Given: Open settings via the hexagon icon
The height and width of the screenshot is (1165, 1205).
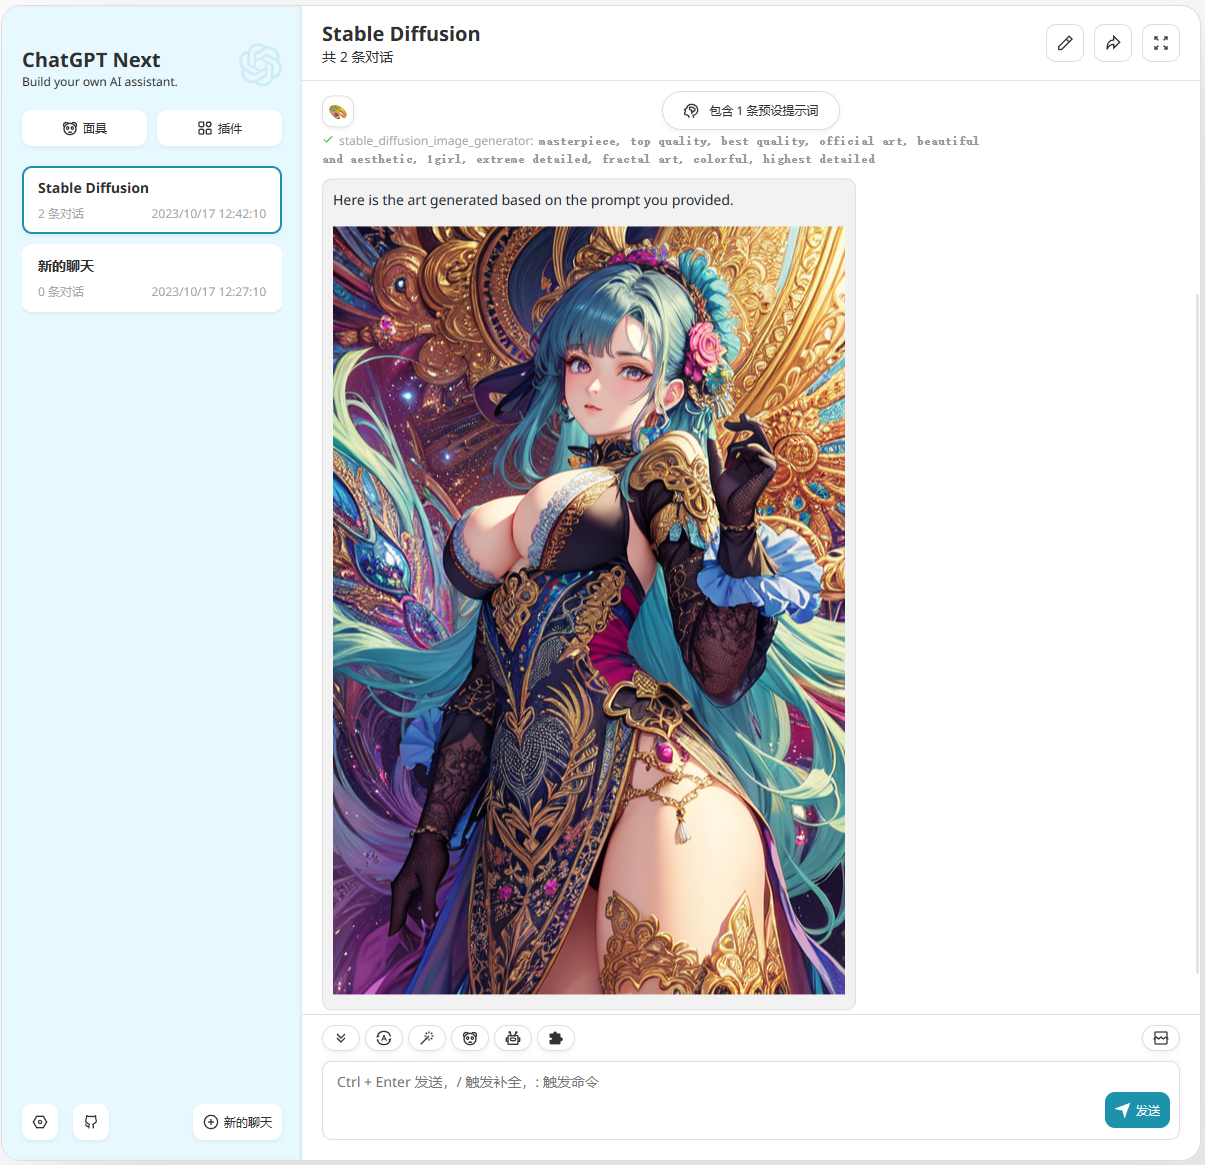Looking at the screenshot, I should [x=40, y=1122].
